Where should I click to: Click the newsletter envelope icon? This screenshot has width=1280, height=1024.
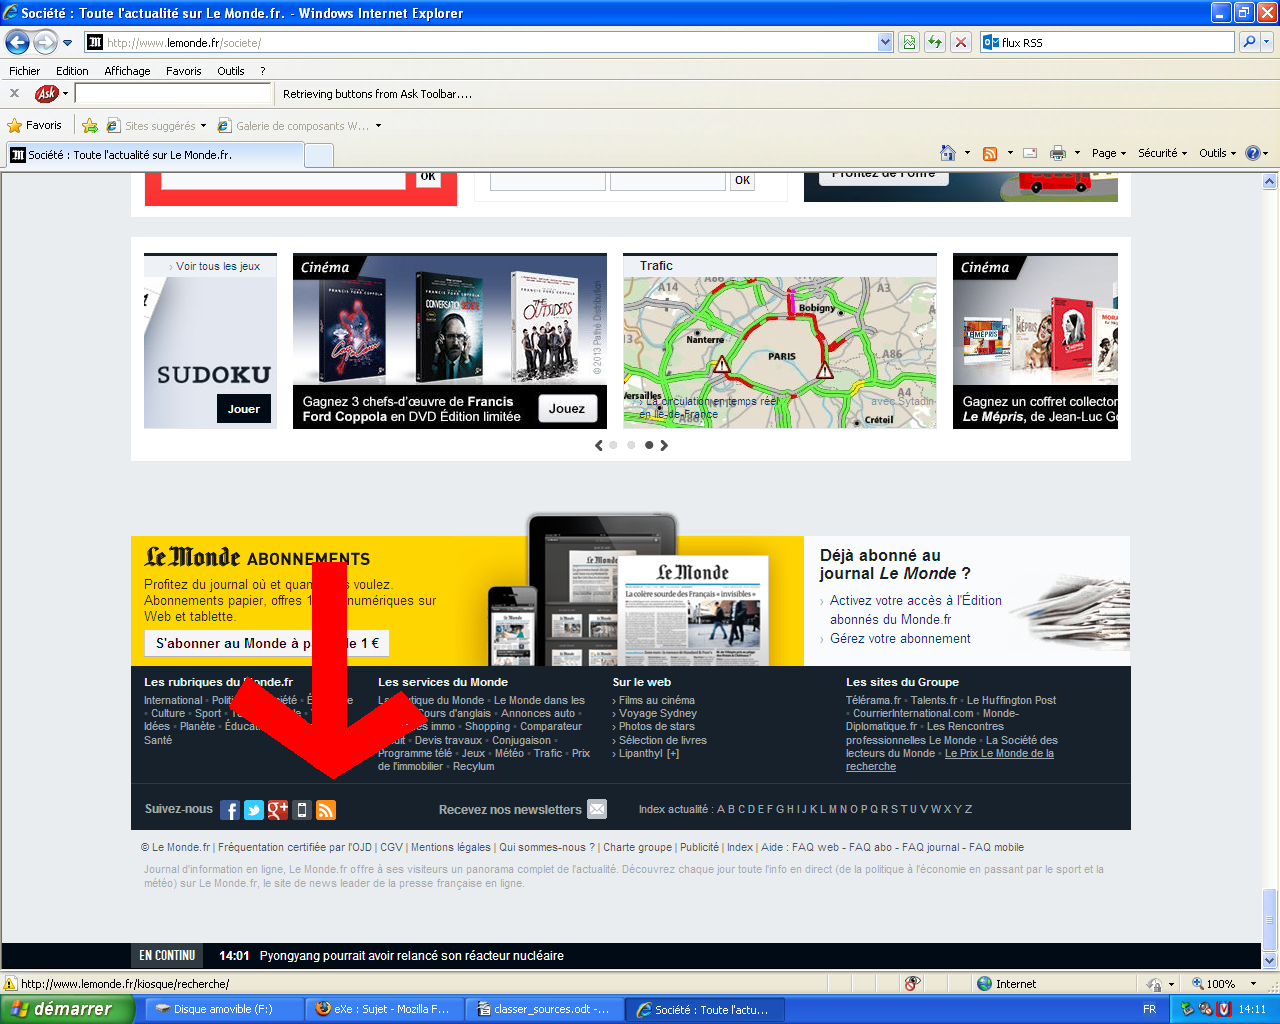coord(597,809)
